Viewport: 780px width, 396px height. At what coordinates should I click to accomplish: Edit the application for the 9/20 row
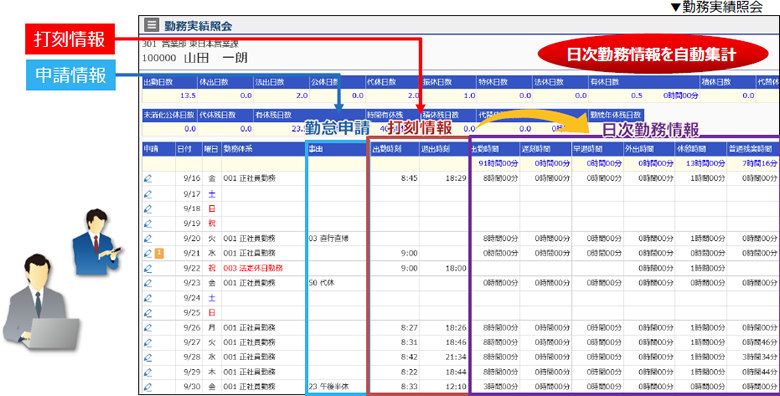148,238
